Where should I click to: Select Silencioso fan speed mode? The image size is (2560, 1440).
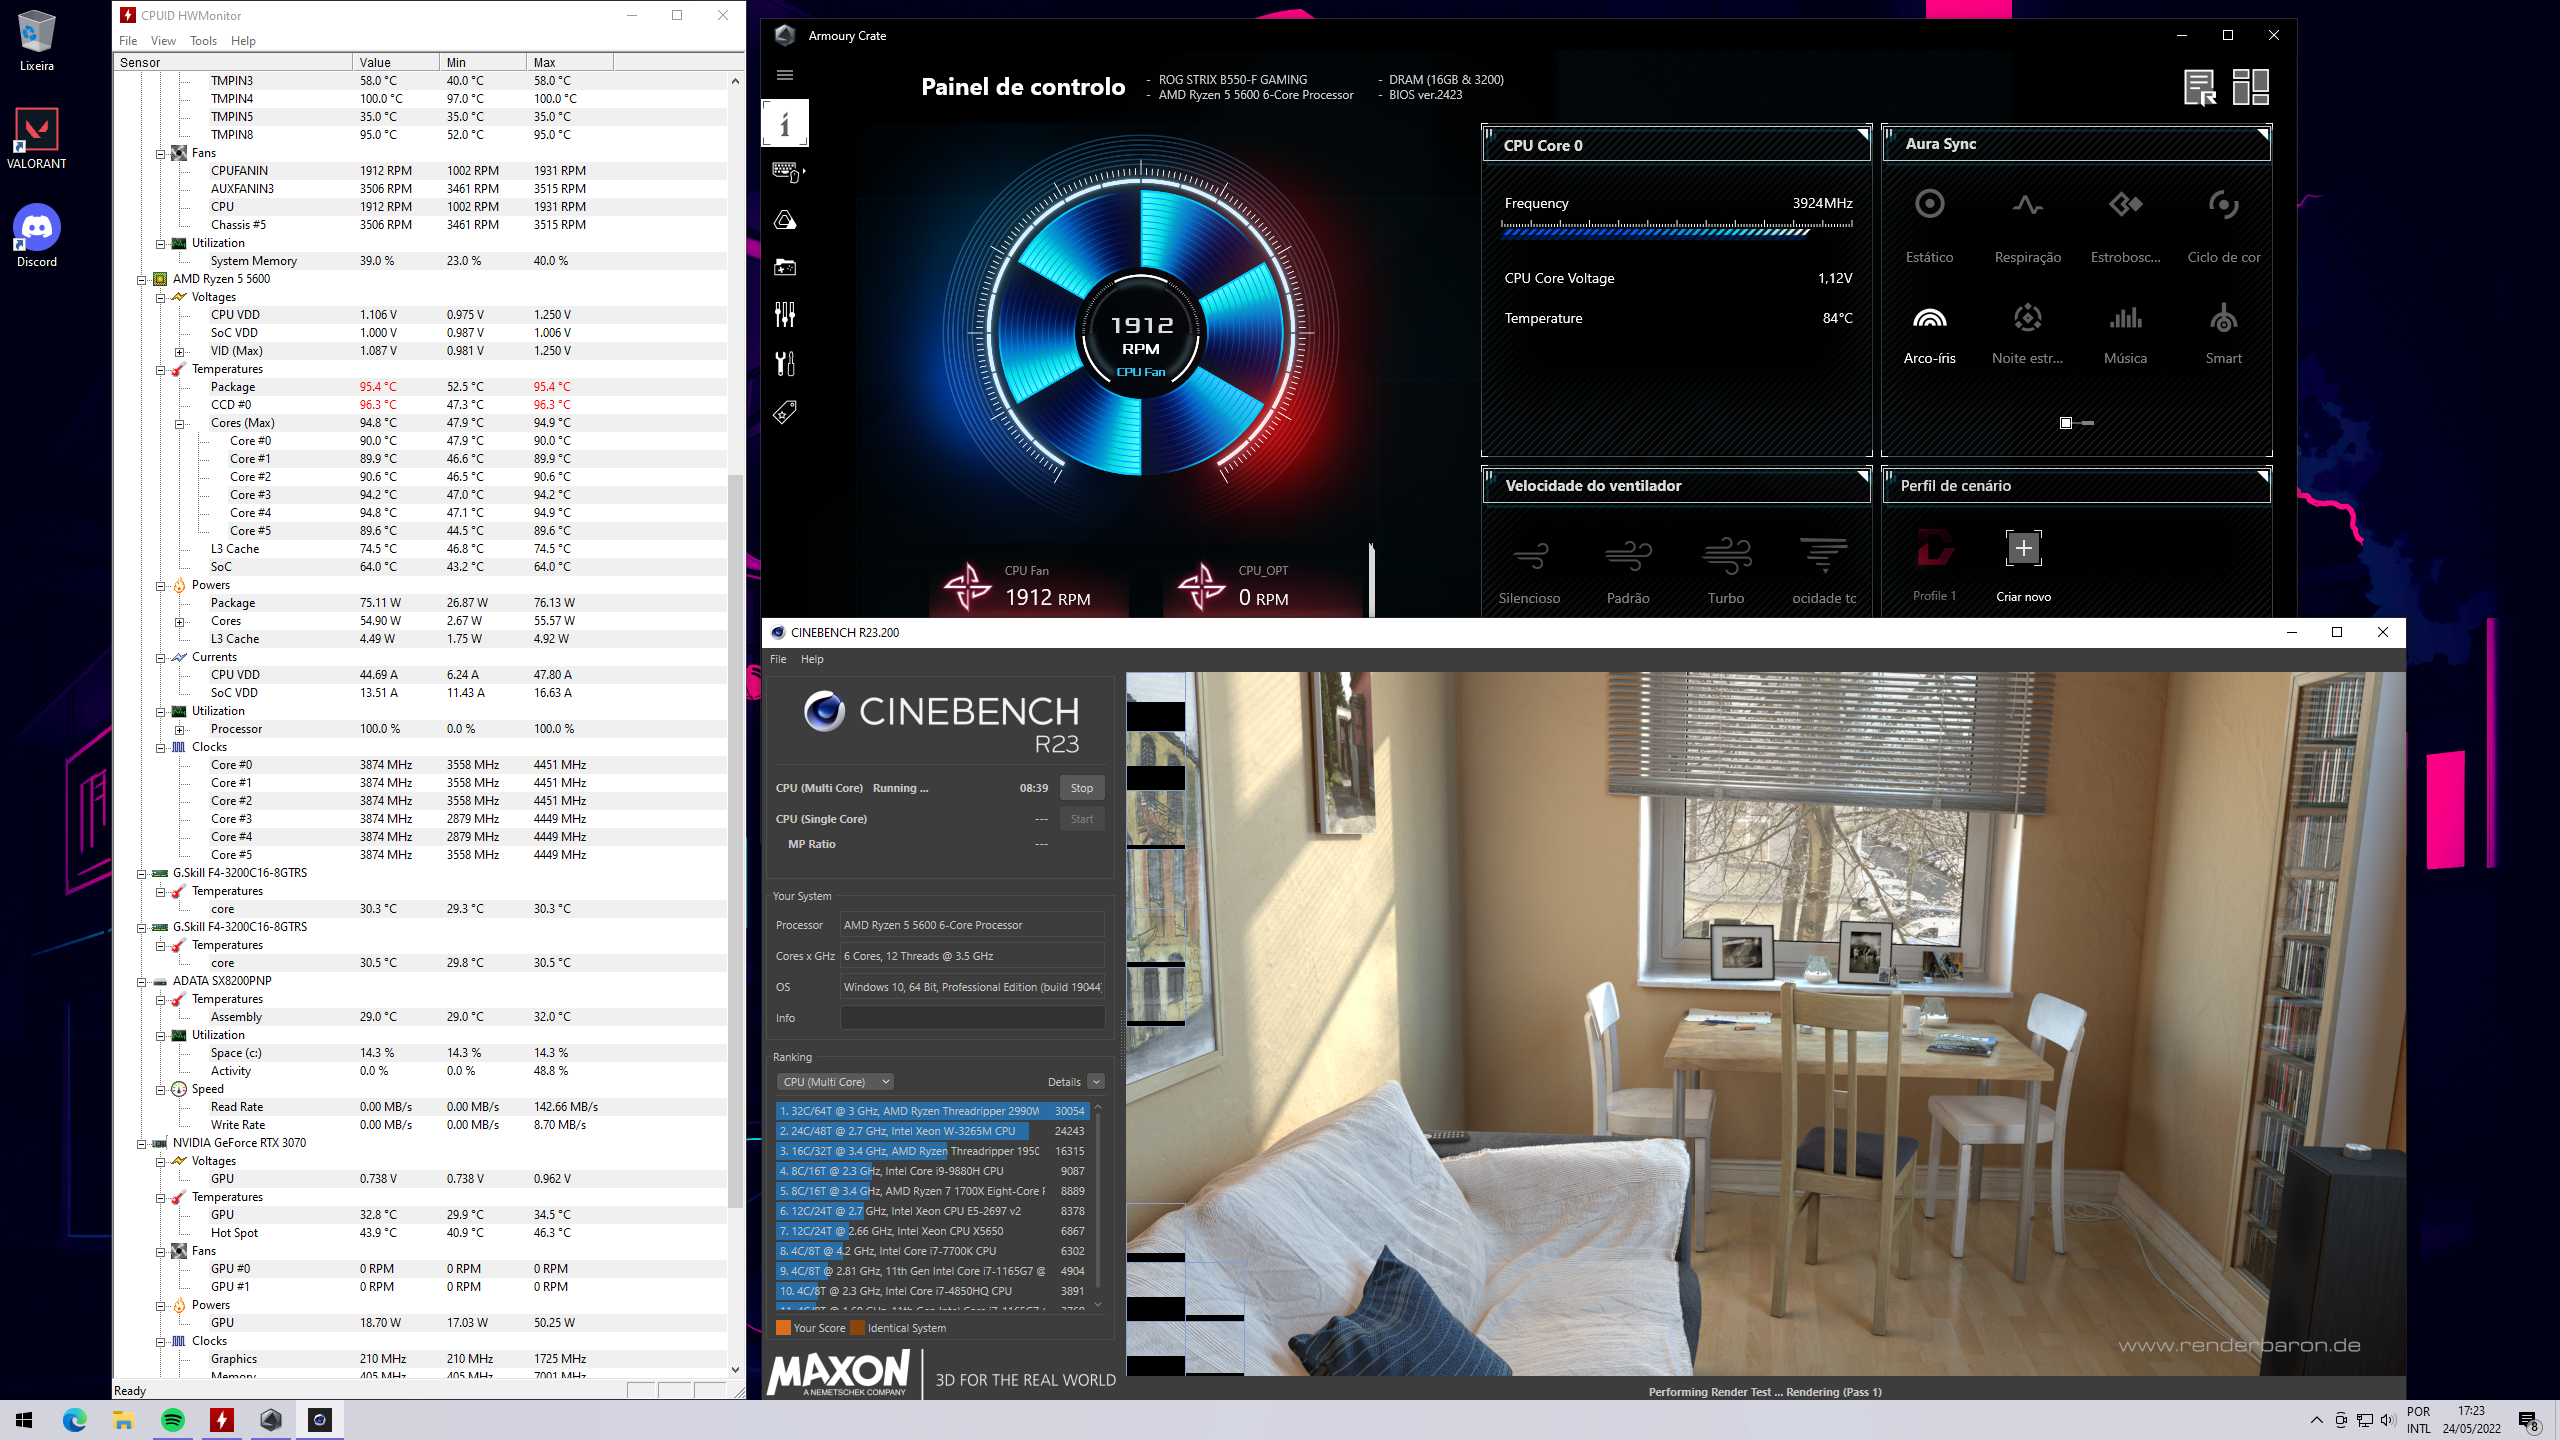point(1529,557)
